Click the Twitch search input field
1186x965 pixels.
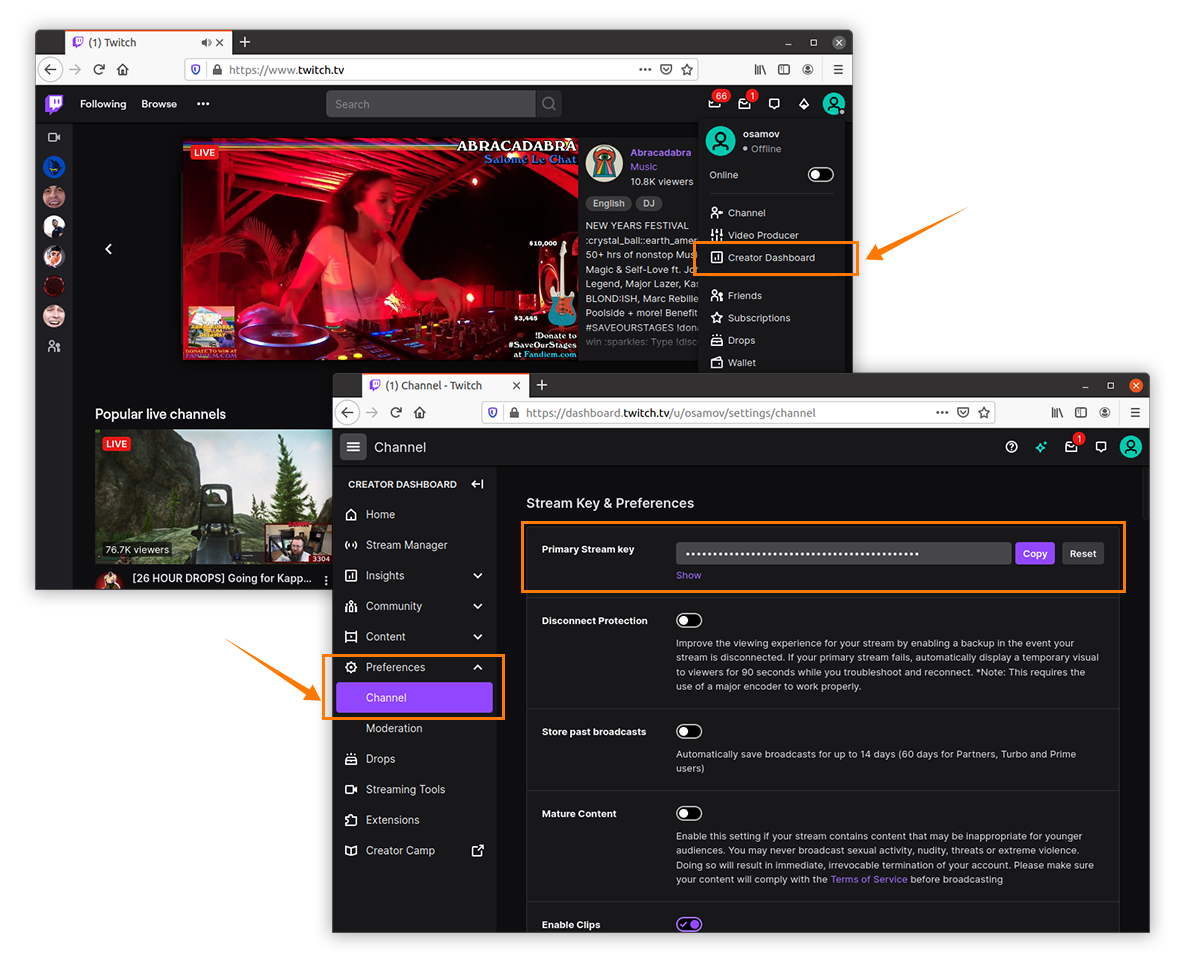[x=430, y=104]
